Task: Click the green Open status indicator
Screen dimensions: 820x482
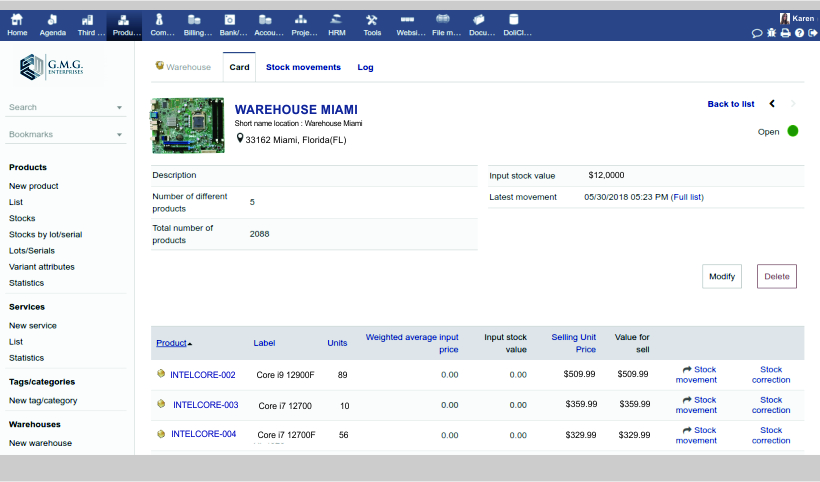Action: coord(793,131)
